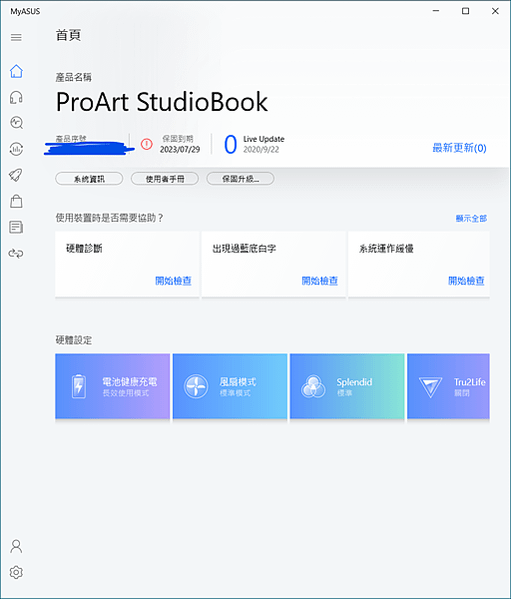The image size is (511, 599).
Task: Open 電池健康充電 battery charging tile
Action: pyautogui.click(x=113, y=386)
